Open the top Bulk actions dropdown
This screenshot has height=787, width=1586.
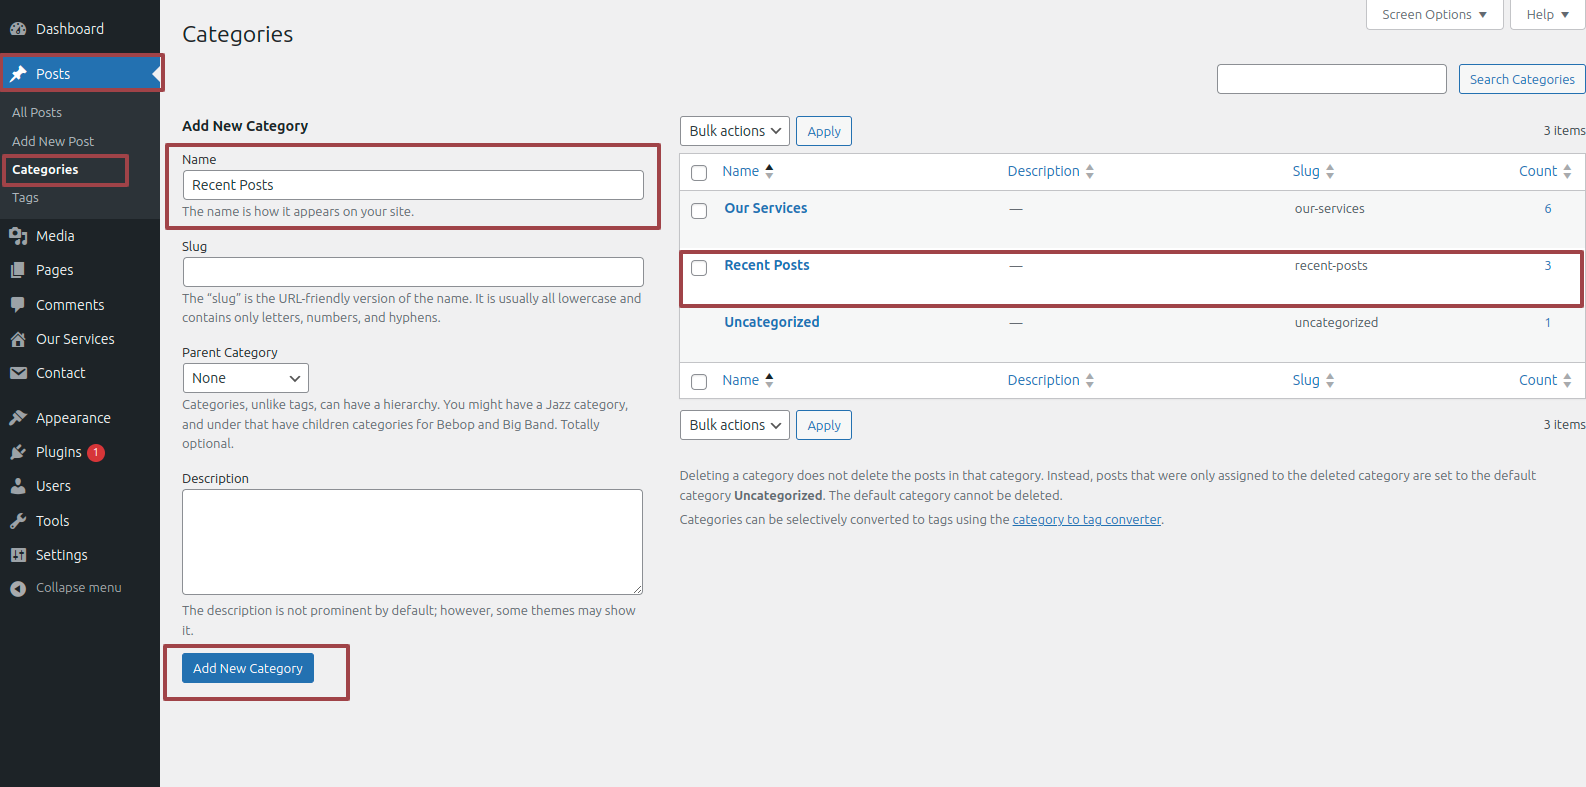pos(734,131)
